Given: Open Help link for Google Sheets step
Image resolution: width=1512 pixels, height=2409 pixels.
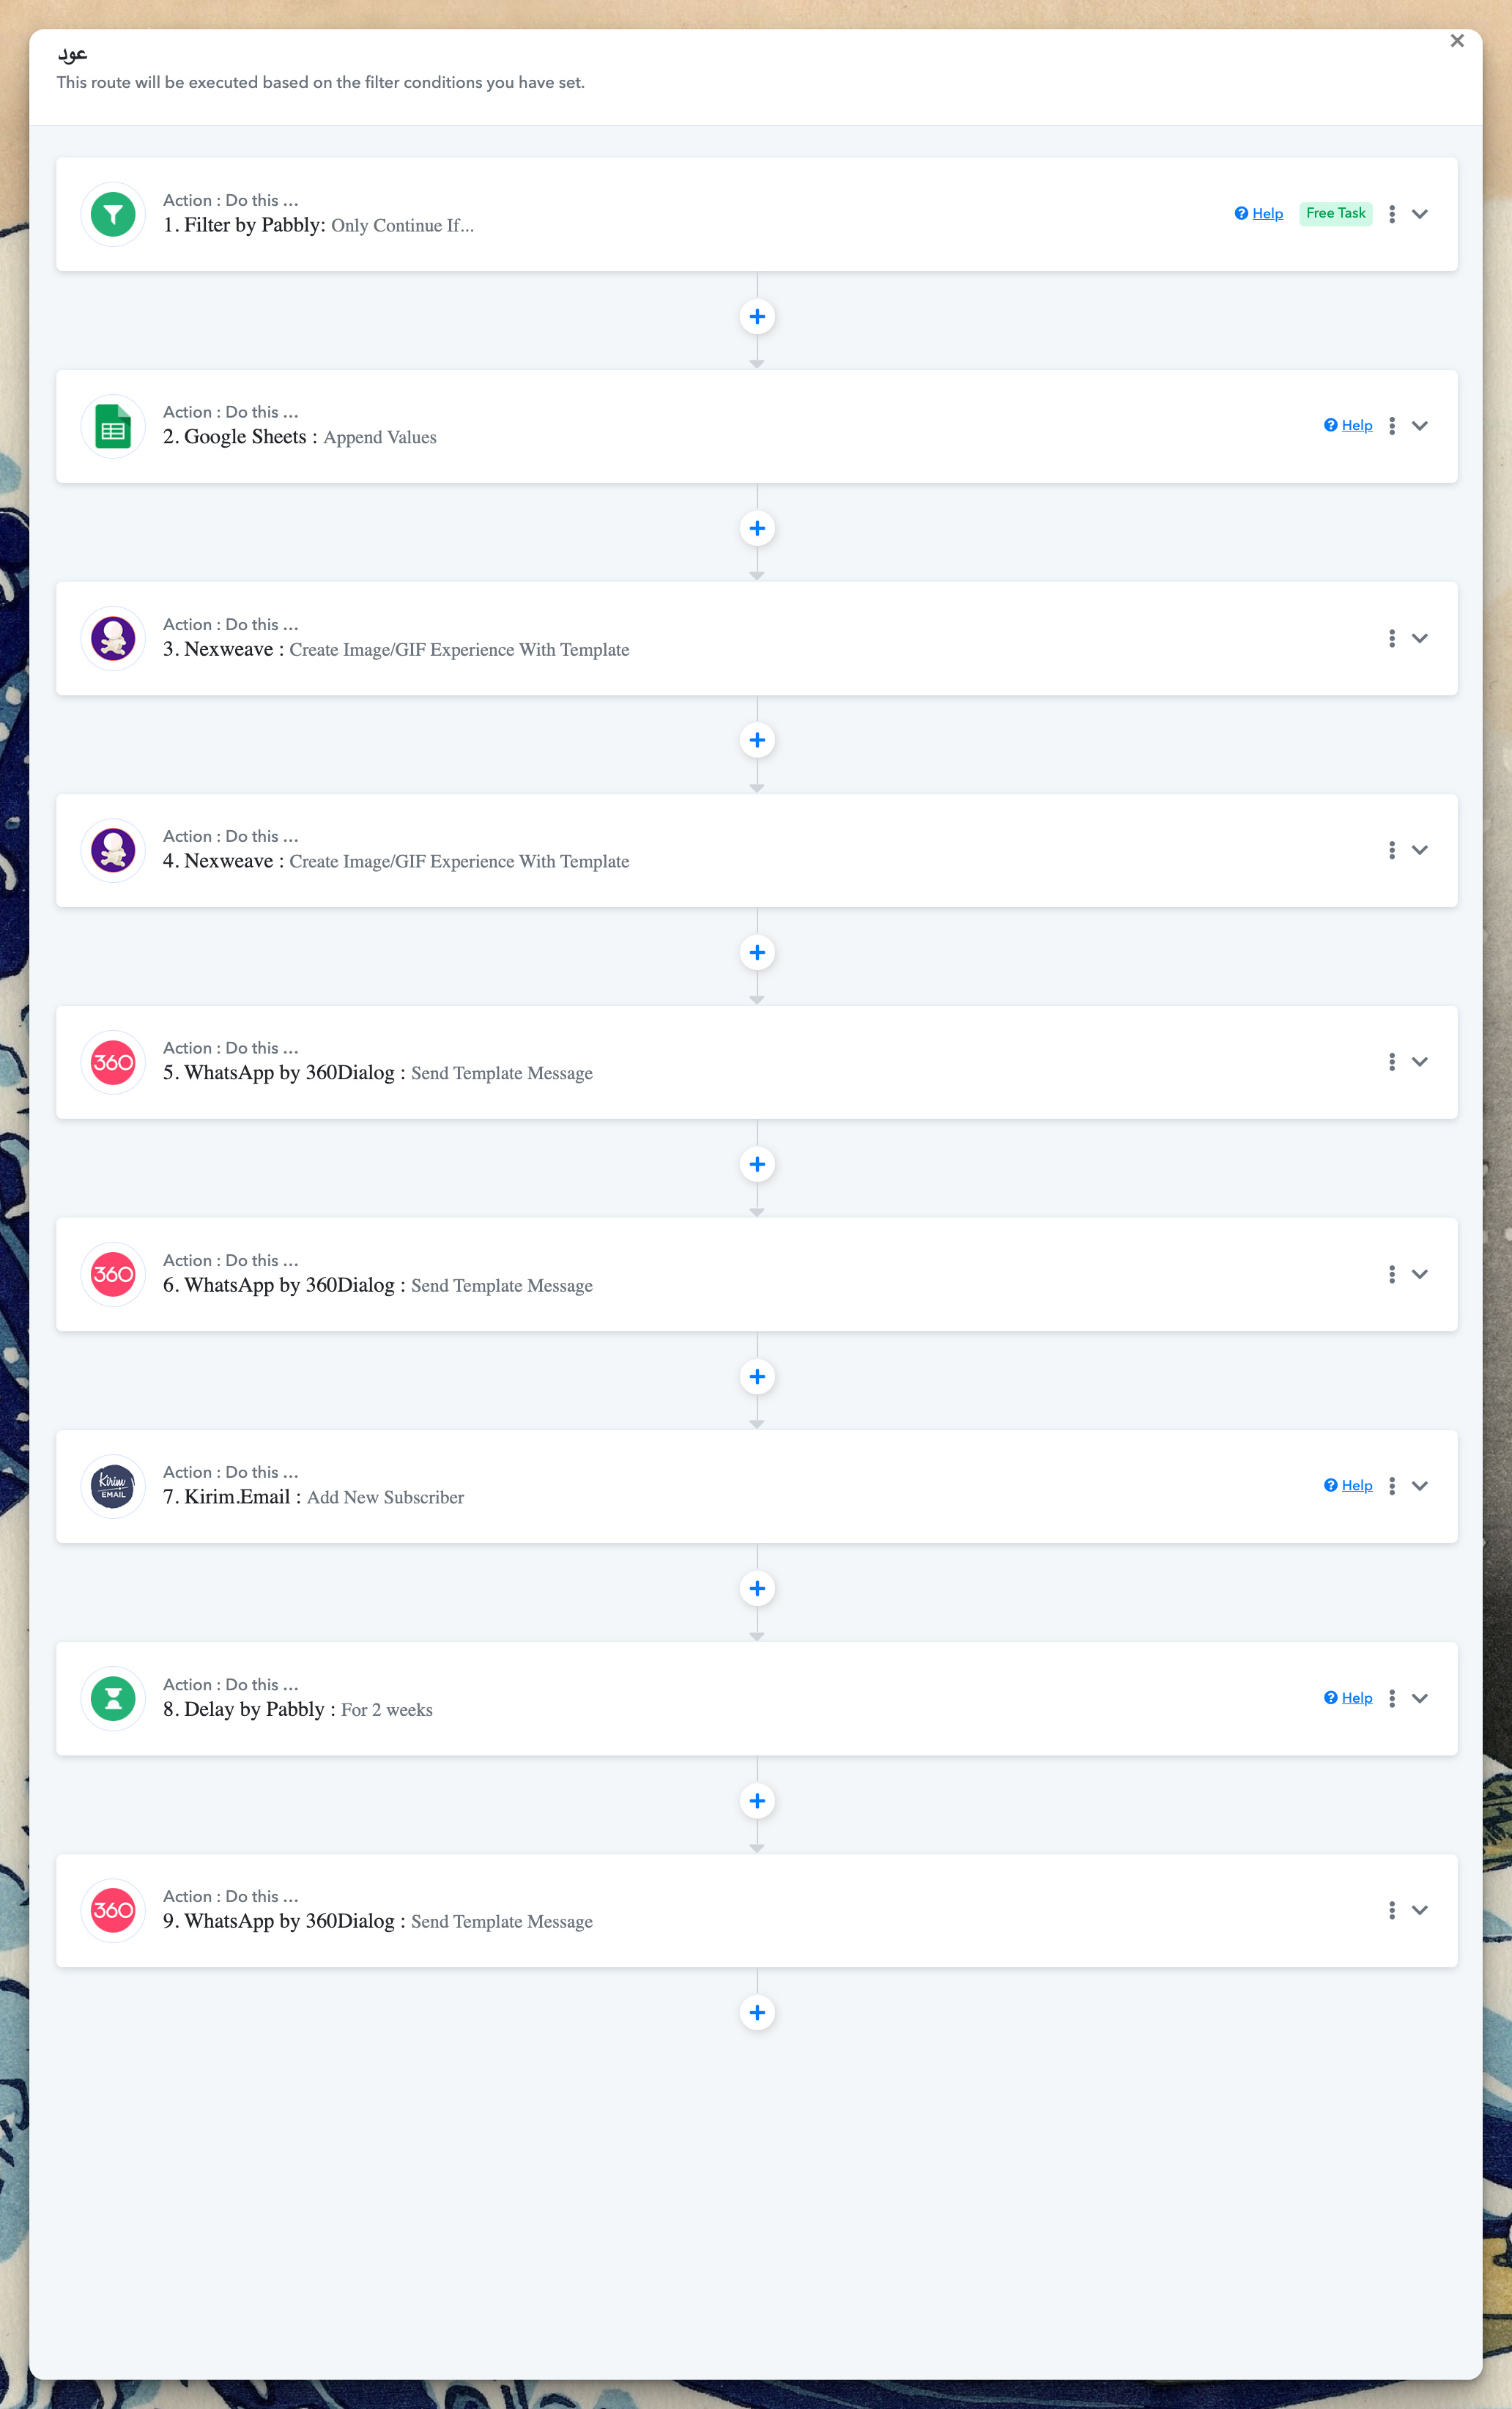Looking at the screenshot, I should [x=1348, y=426].
